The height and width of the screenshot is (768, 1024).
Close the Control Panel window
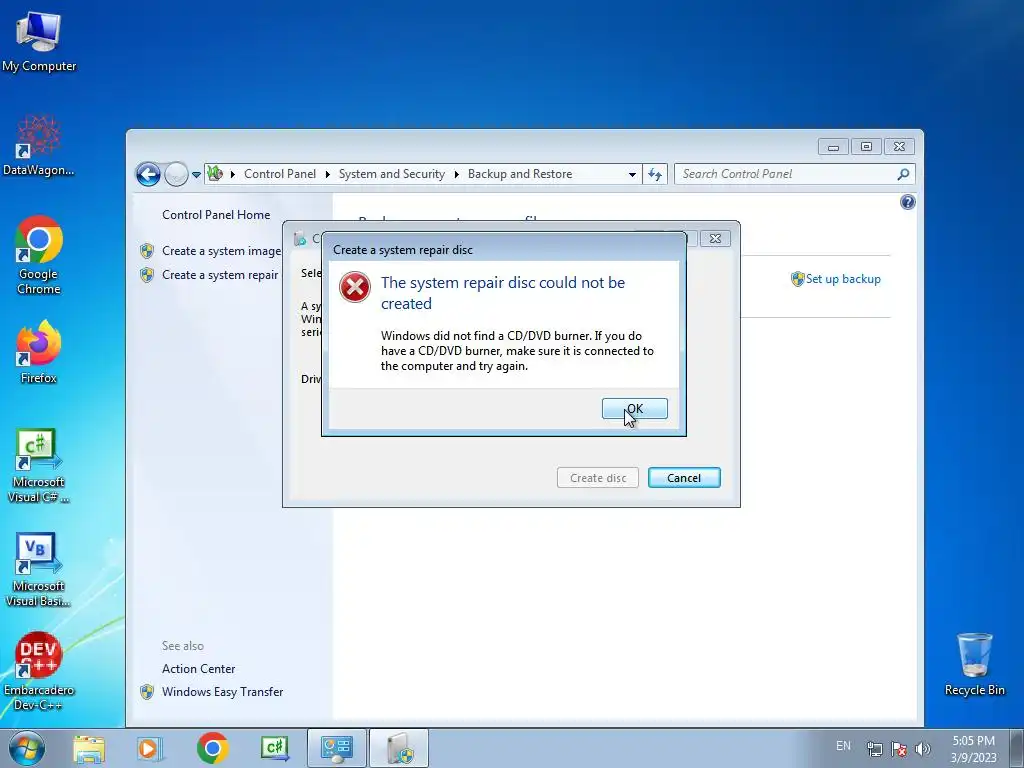coord(899,147)
